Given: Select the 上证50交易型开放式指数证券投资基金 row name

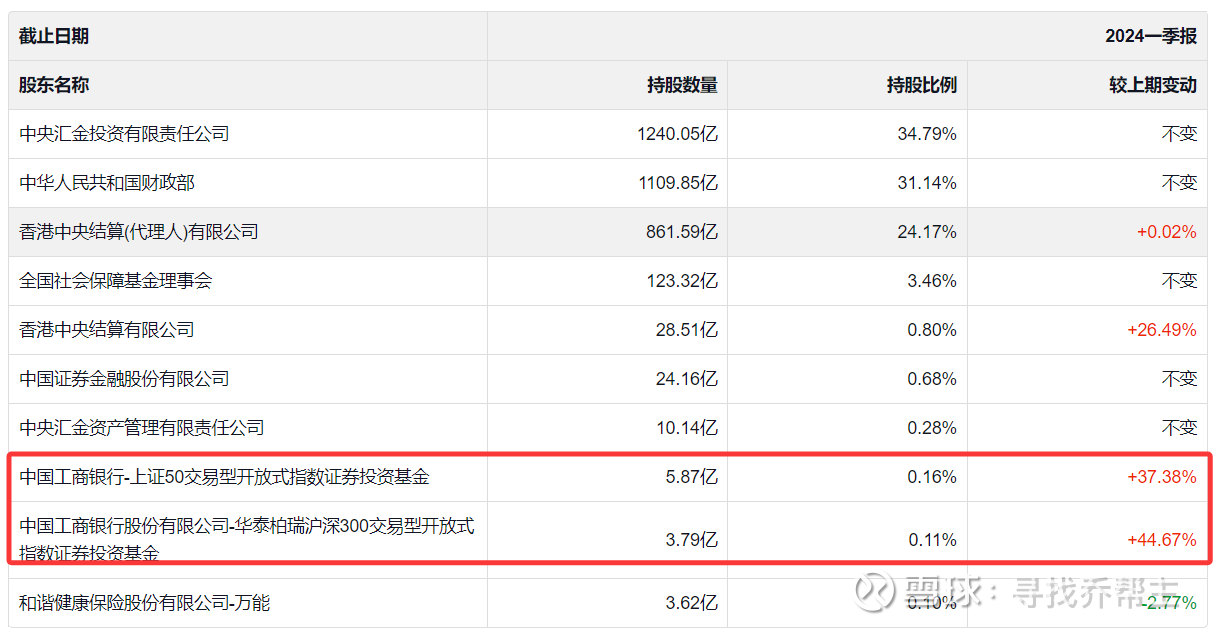Looking at the screenshot, I should [224, 477].
